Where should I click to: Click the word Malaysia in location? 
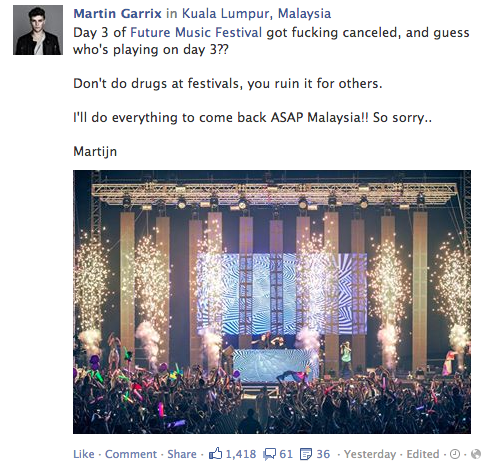pos(304,14)
